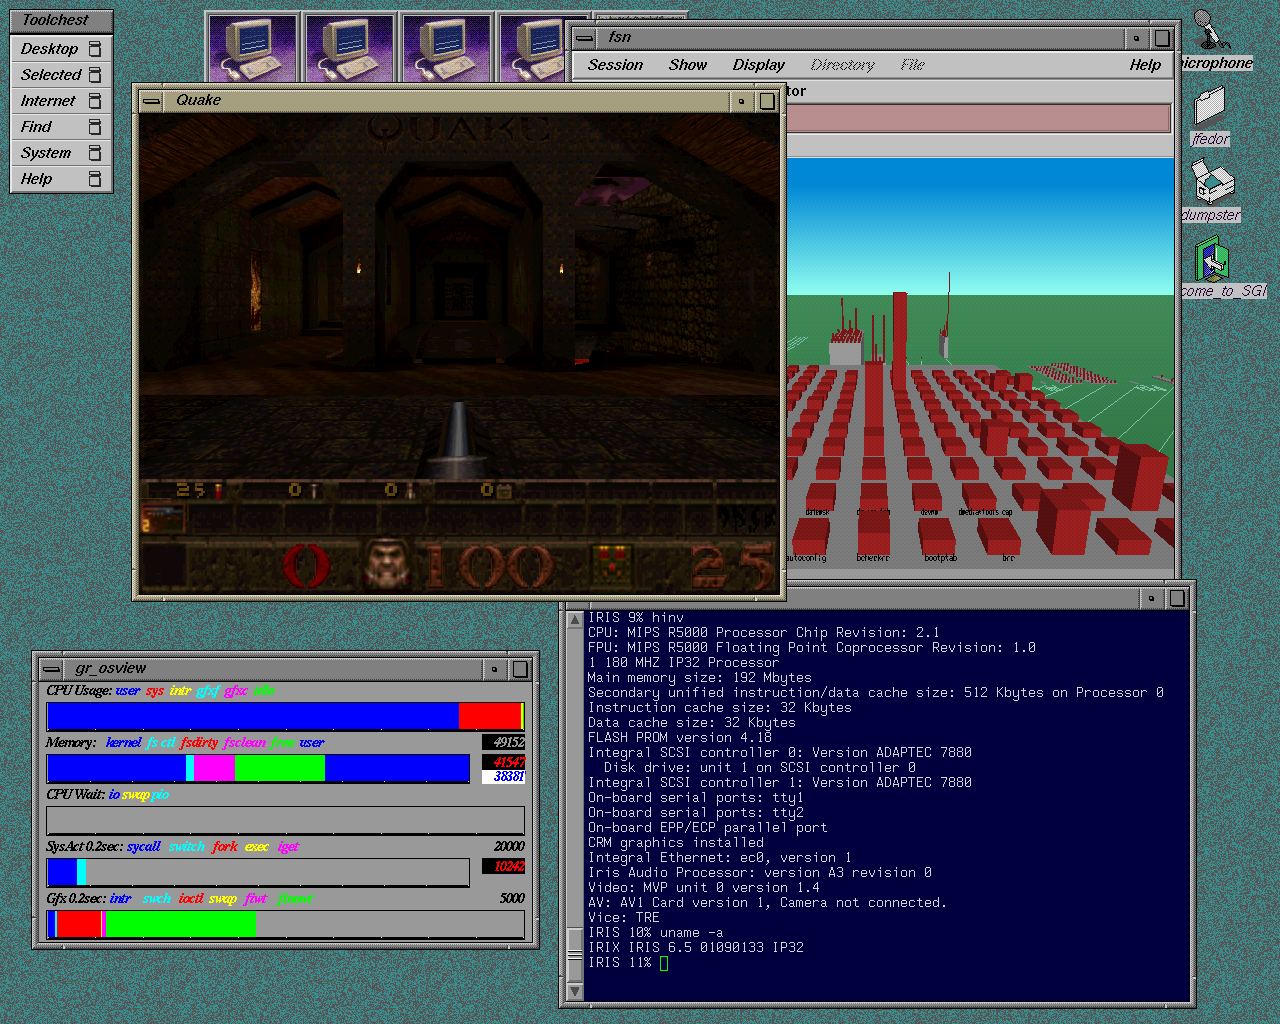Expand the Desktop menu in Toolchest
Image resolution: width=1280 pixels, height=1024 pixels.
click(x=61, y=48)
